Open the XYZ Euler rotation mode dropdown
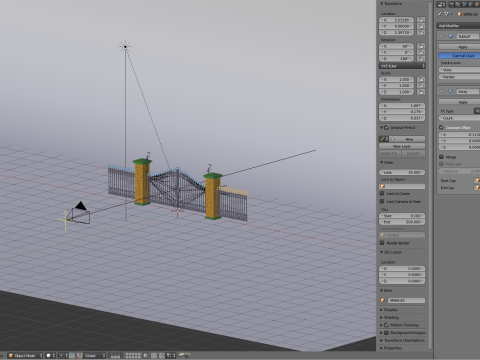 click(402, 66)
